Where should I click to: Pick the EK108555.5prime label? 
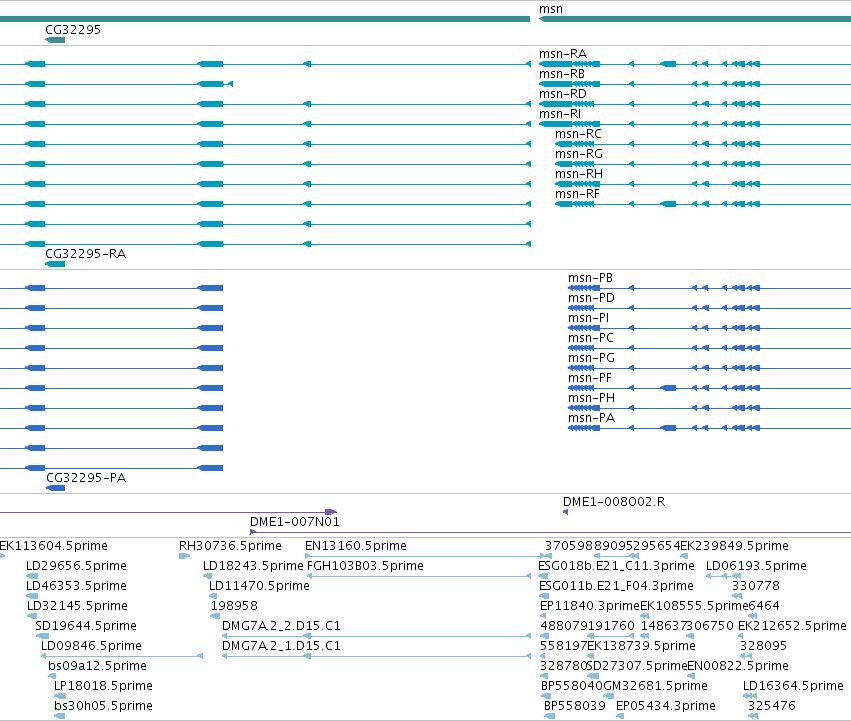pyautogui.click(x=694, y=606)
